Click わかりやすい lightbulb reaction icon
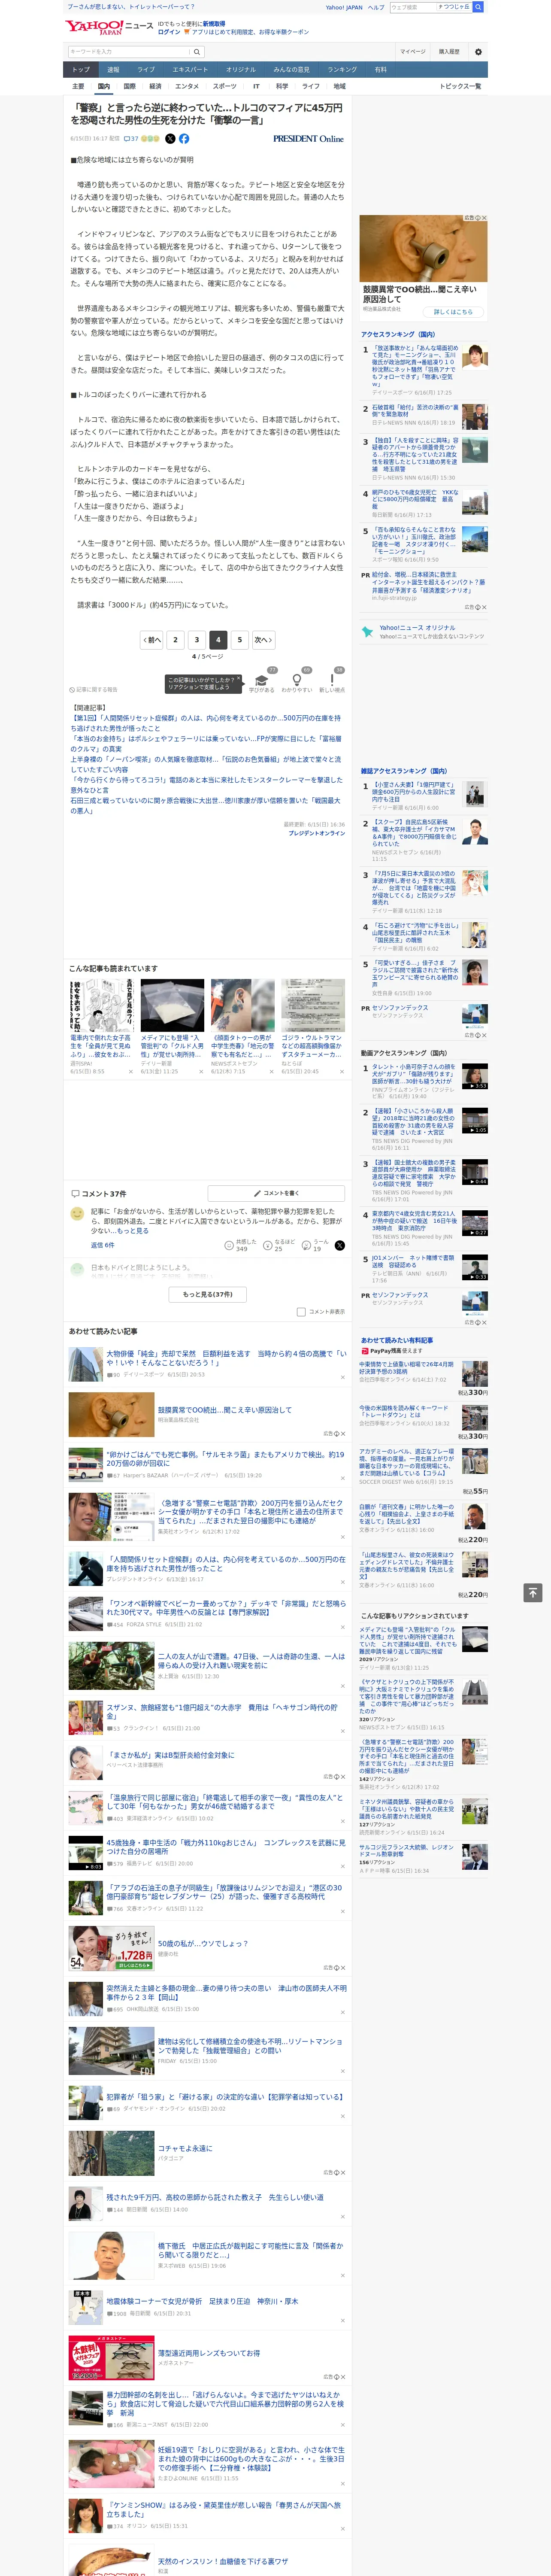This screenshot has width=551, height=2576. click(297, 681)
